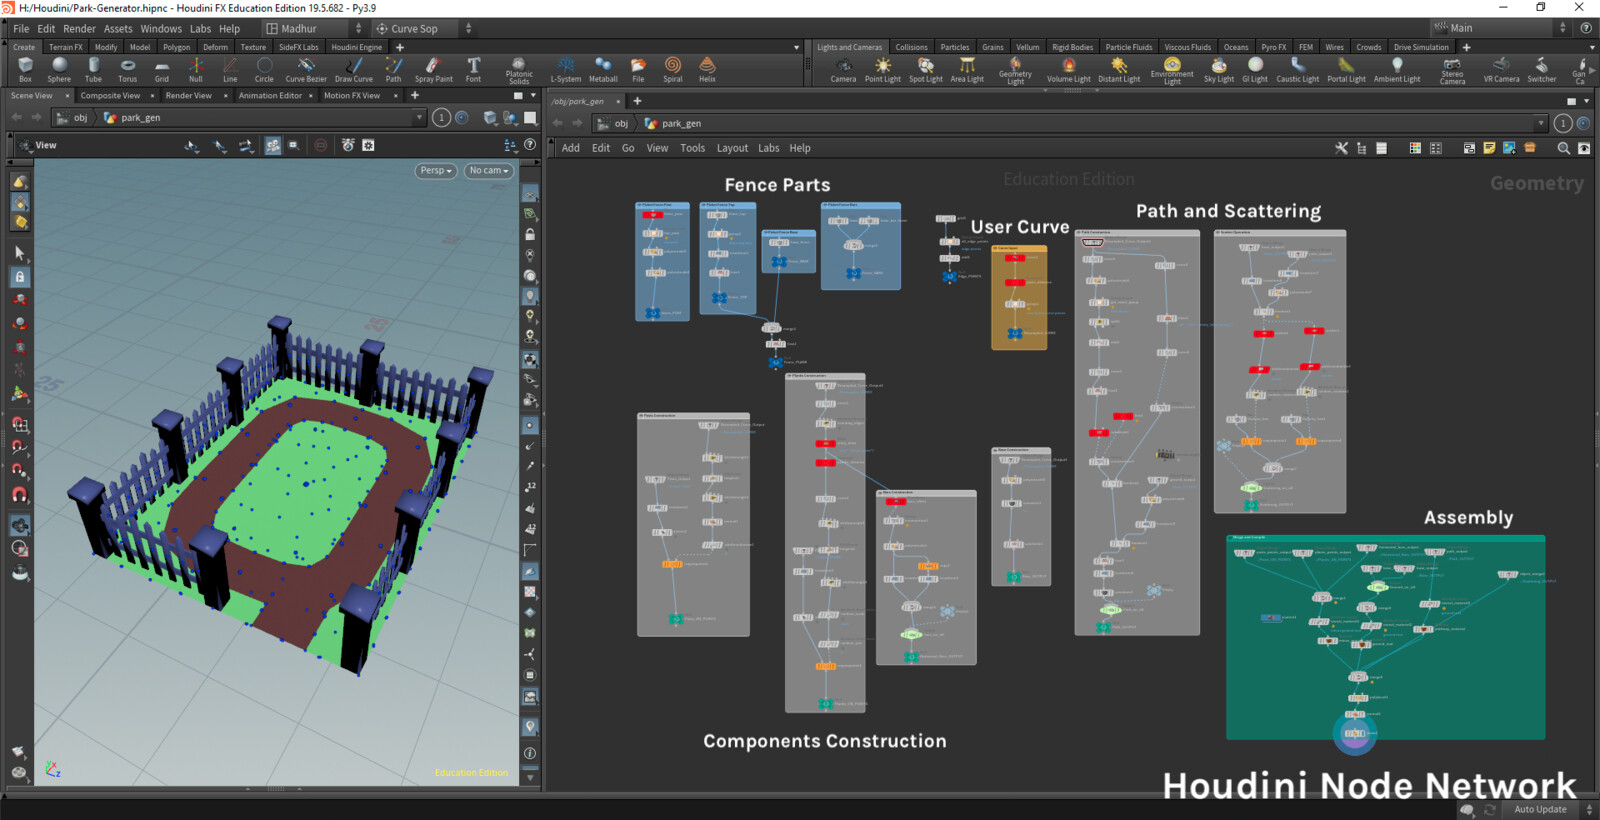Toggle the display lock icon in viewport sidebar
Screen dimensions: 1600x820
coord(530,234)
